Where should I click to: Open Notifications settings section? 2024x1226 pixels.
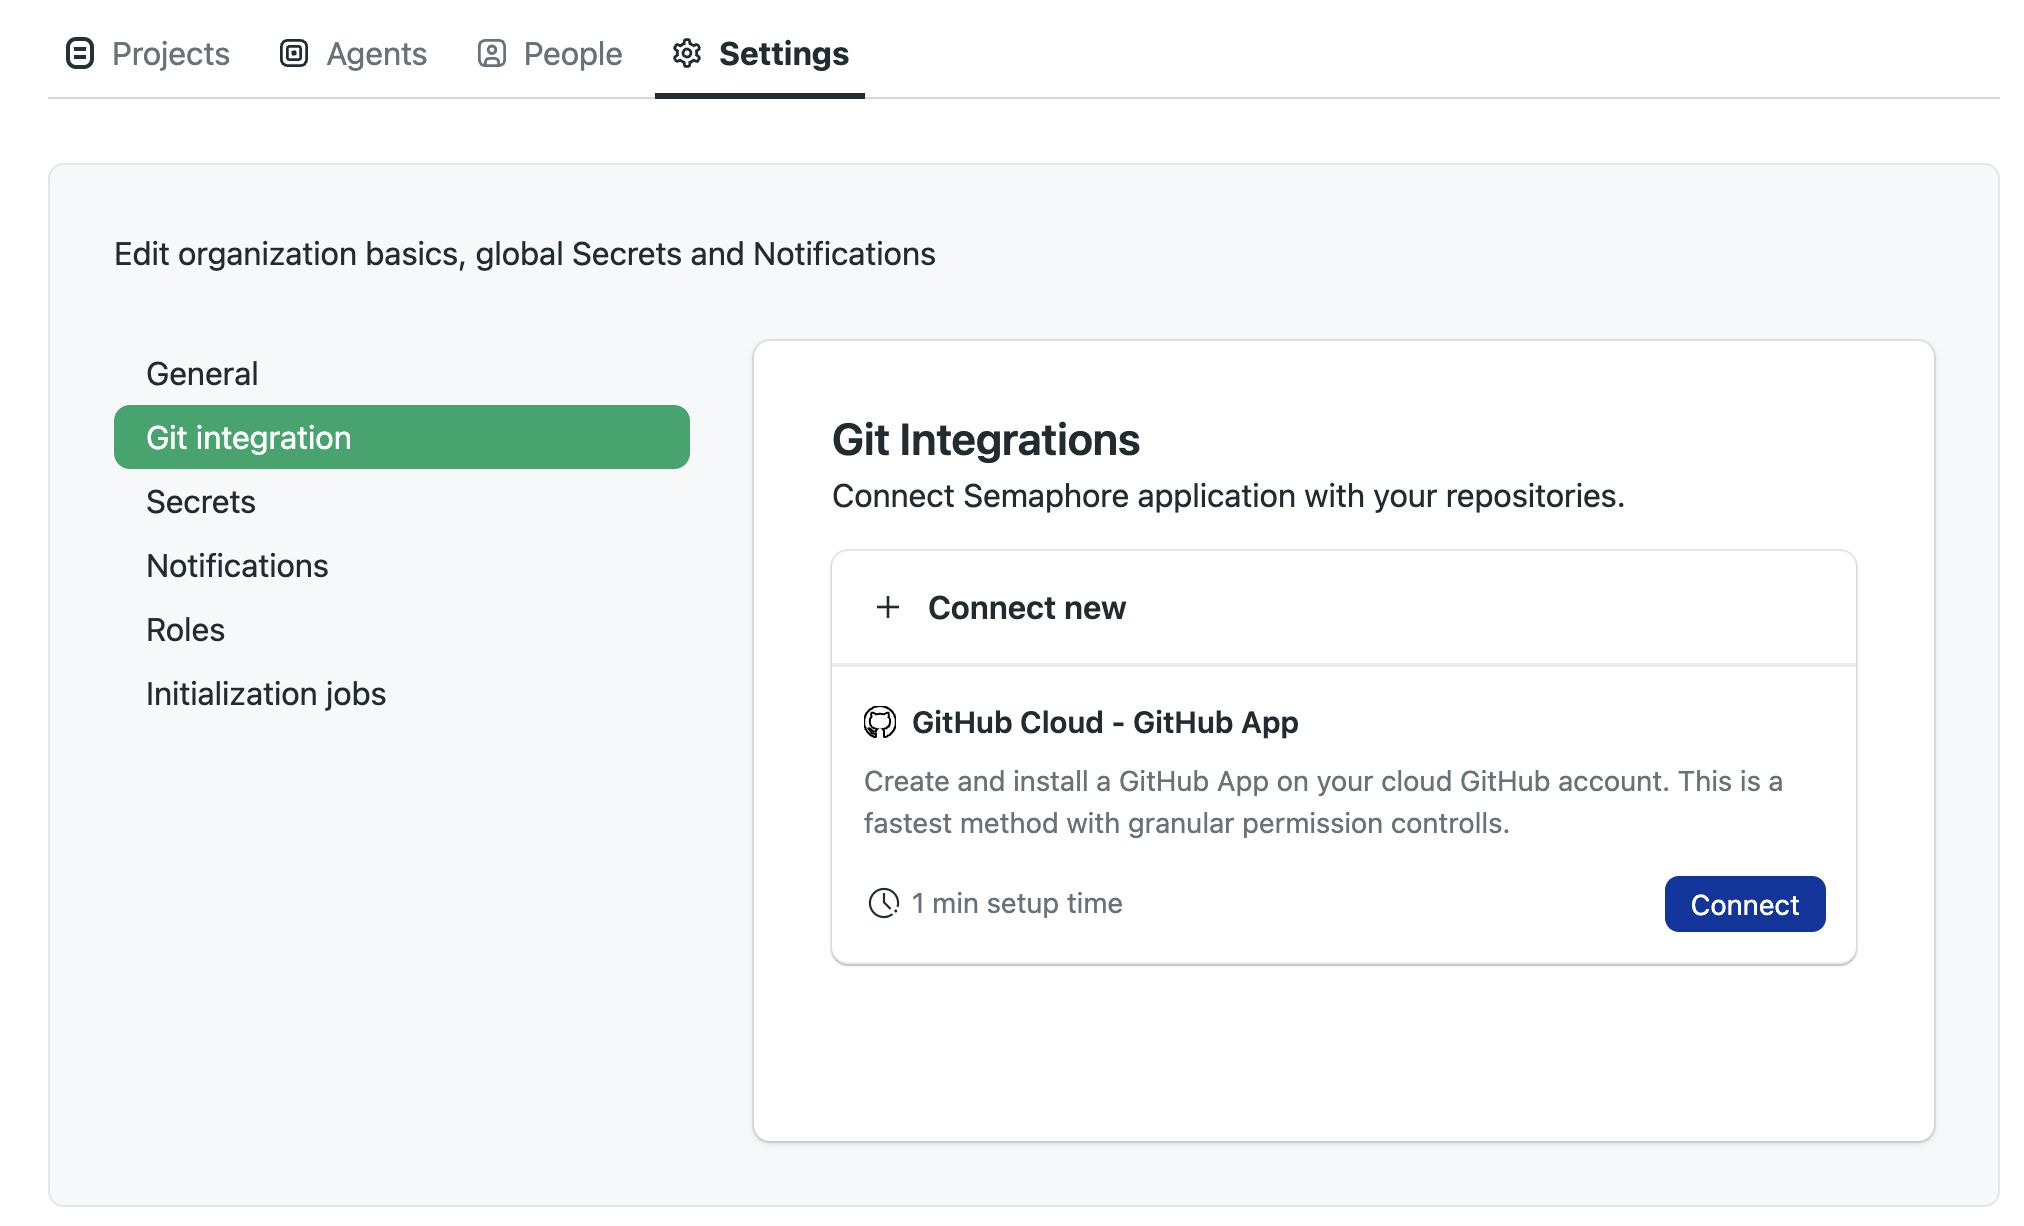(402, 565)
